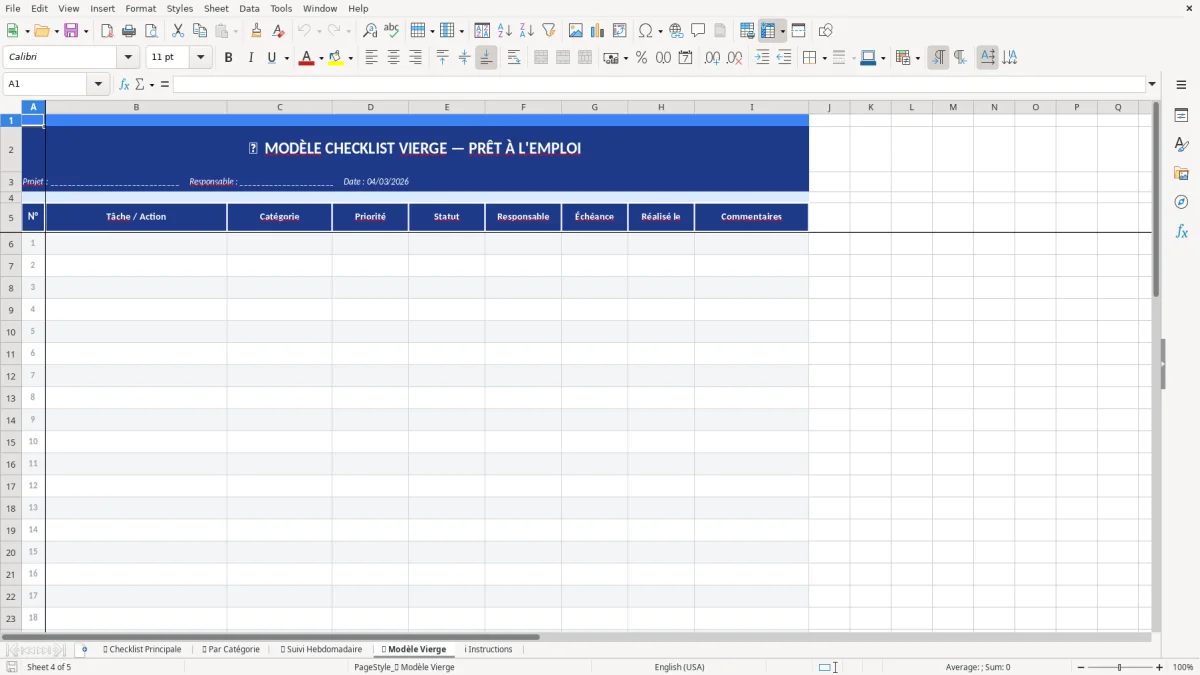Switch to Checklist Principale sheet tab
The height and width of the screenshot is (675, 1200).
click(x=142, y=649)
